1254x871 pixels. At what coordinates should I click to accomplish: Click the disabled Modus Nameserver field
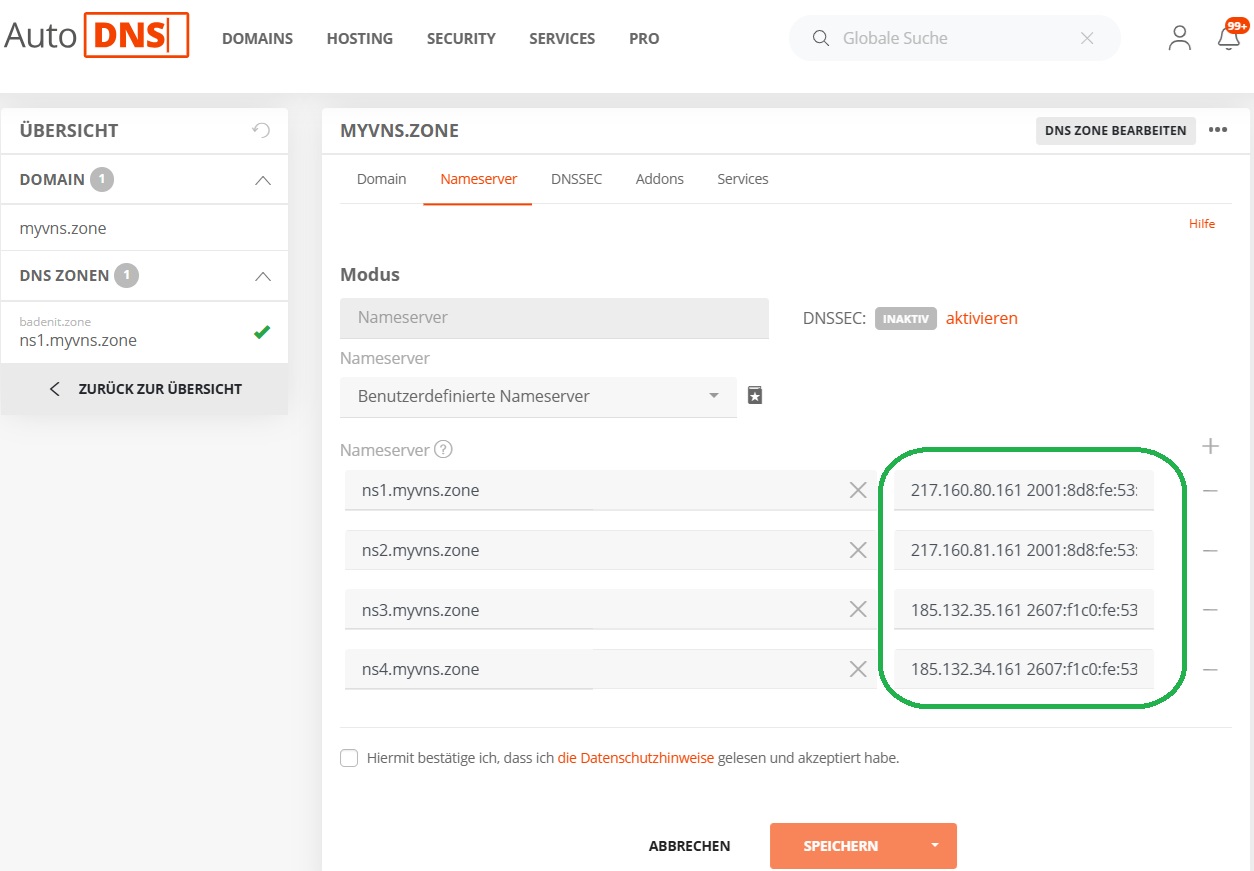[554, 318]
